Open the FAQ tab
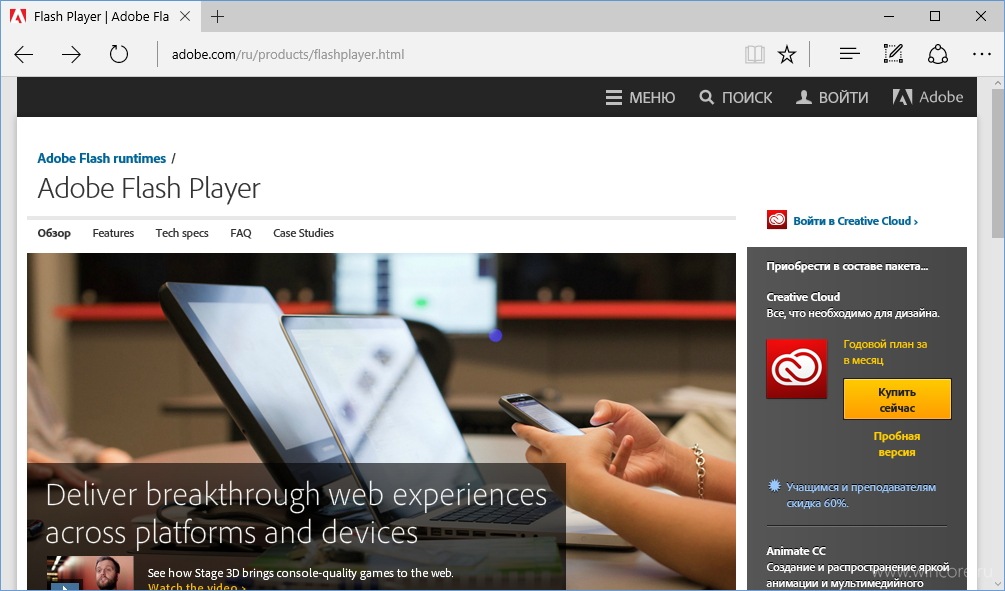Image resolution: width=1005 pixels, height=591 pixels. tap(240, 233)
